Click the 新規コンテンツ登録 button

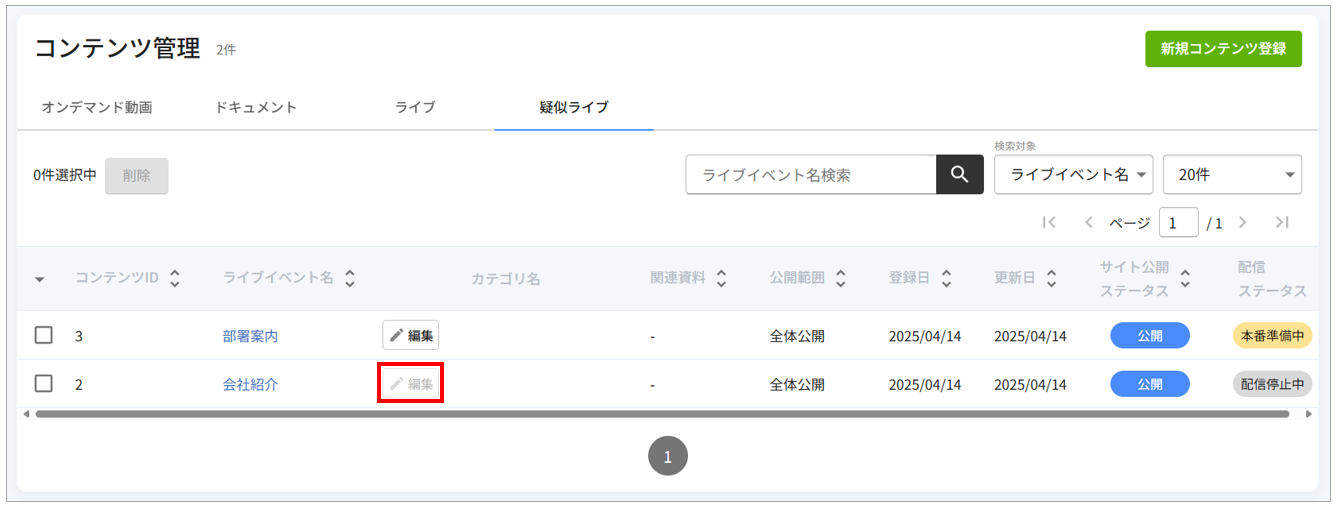coord(1223,48)
